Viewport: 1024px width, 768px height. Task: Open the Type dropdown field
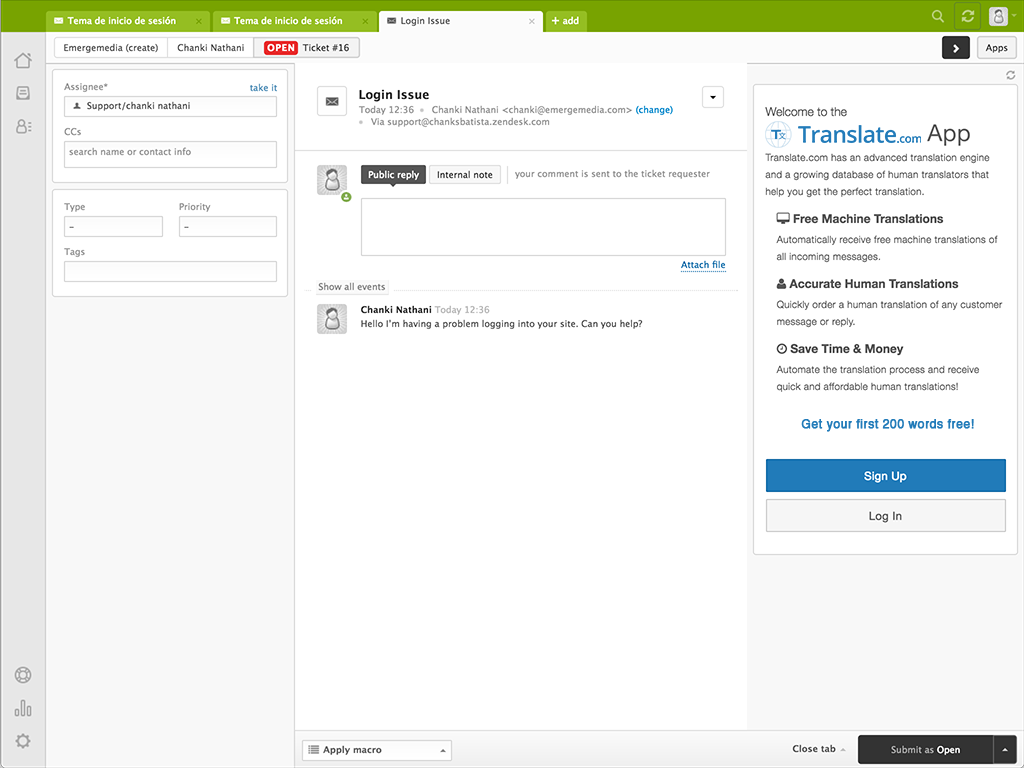click(113, 227)
